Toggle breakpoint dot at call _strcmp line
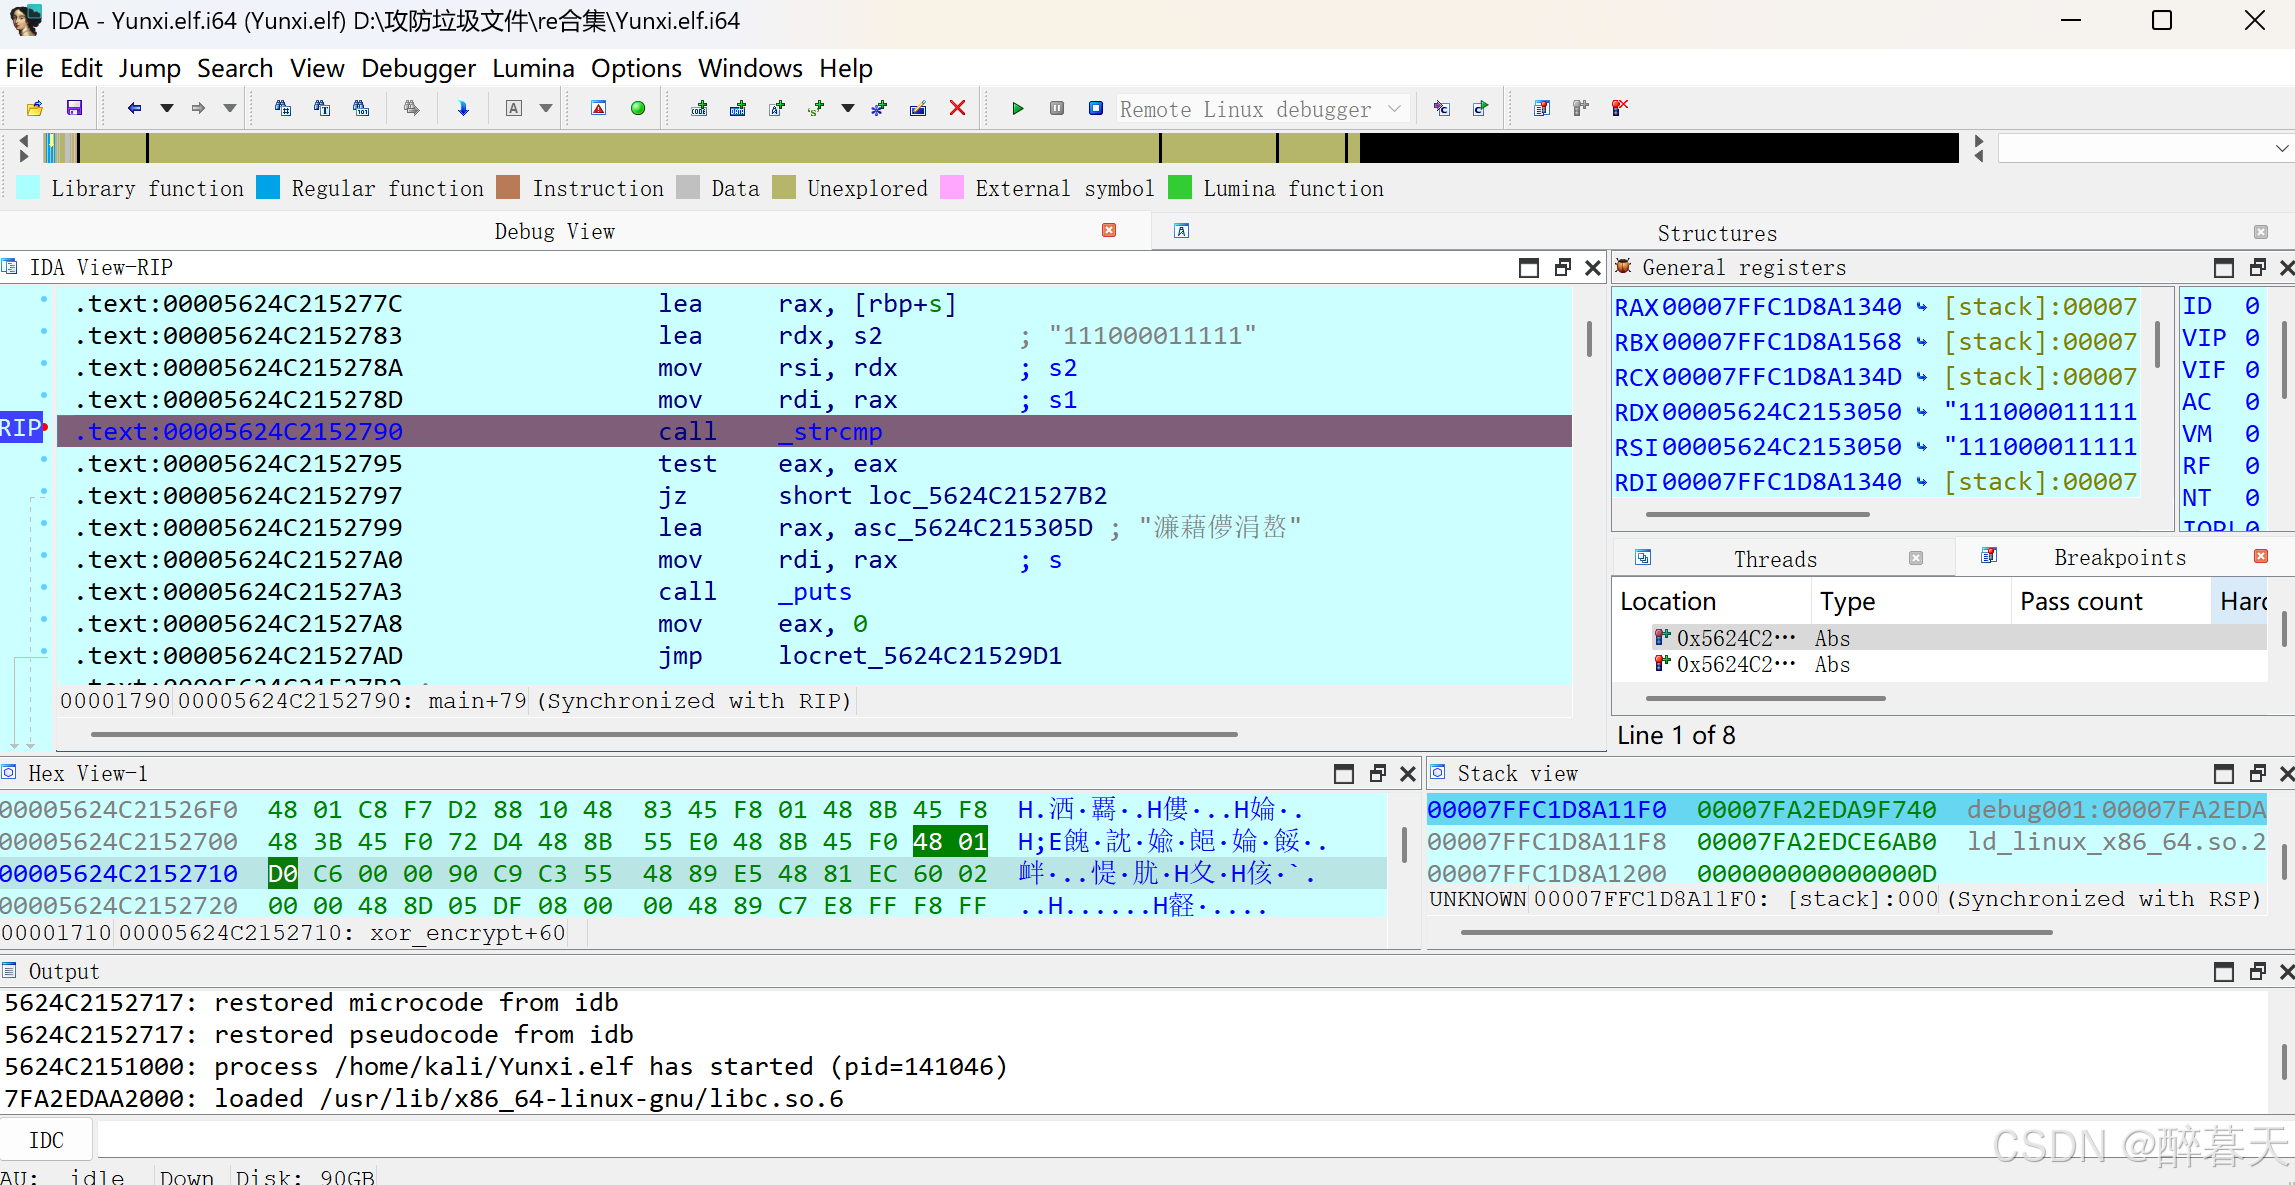2295x1185 pixels. tap(44, 429)
